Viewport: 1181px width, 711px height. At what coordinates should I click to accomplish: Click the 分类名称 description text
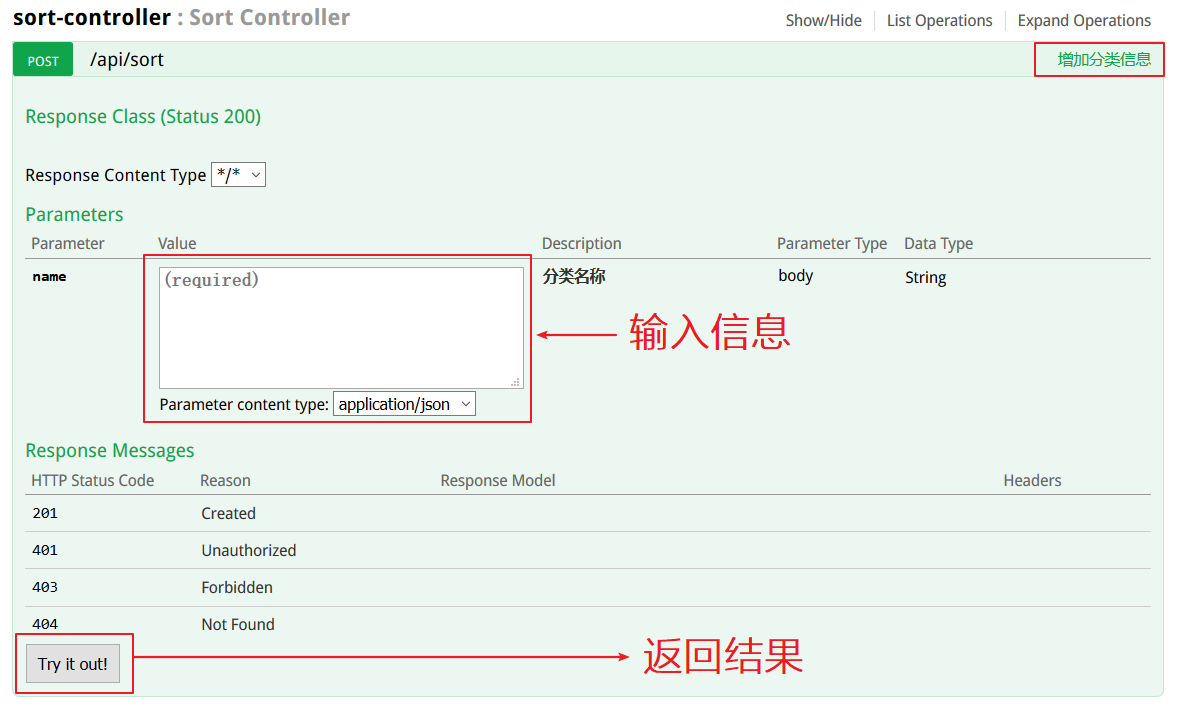coord(574,276)
